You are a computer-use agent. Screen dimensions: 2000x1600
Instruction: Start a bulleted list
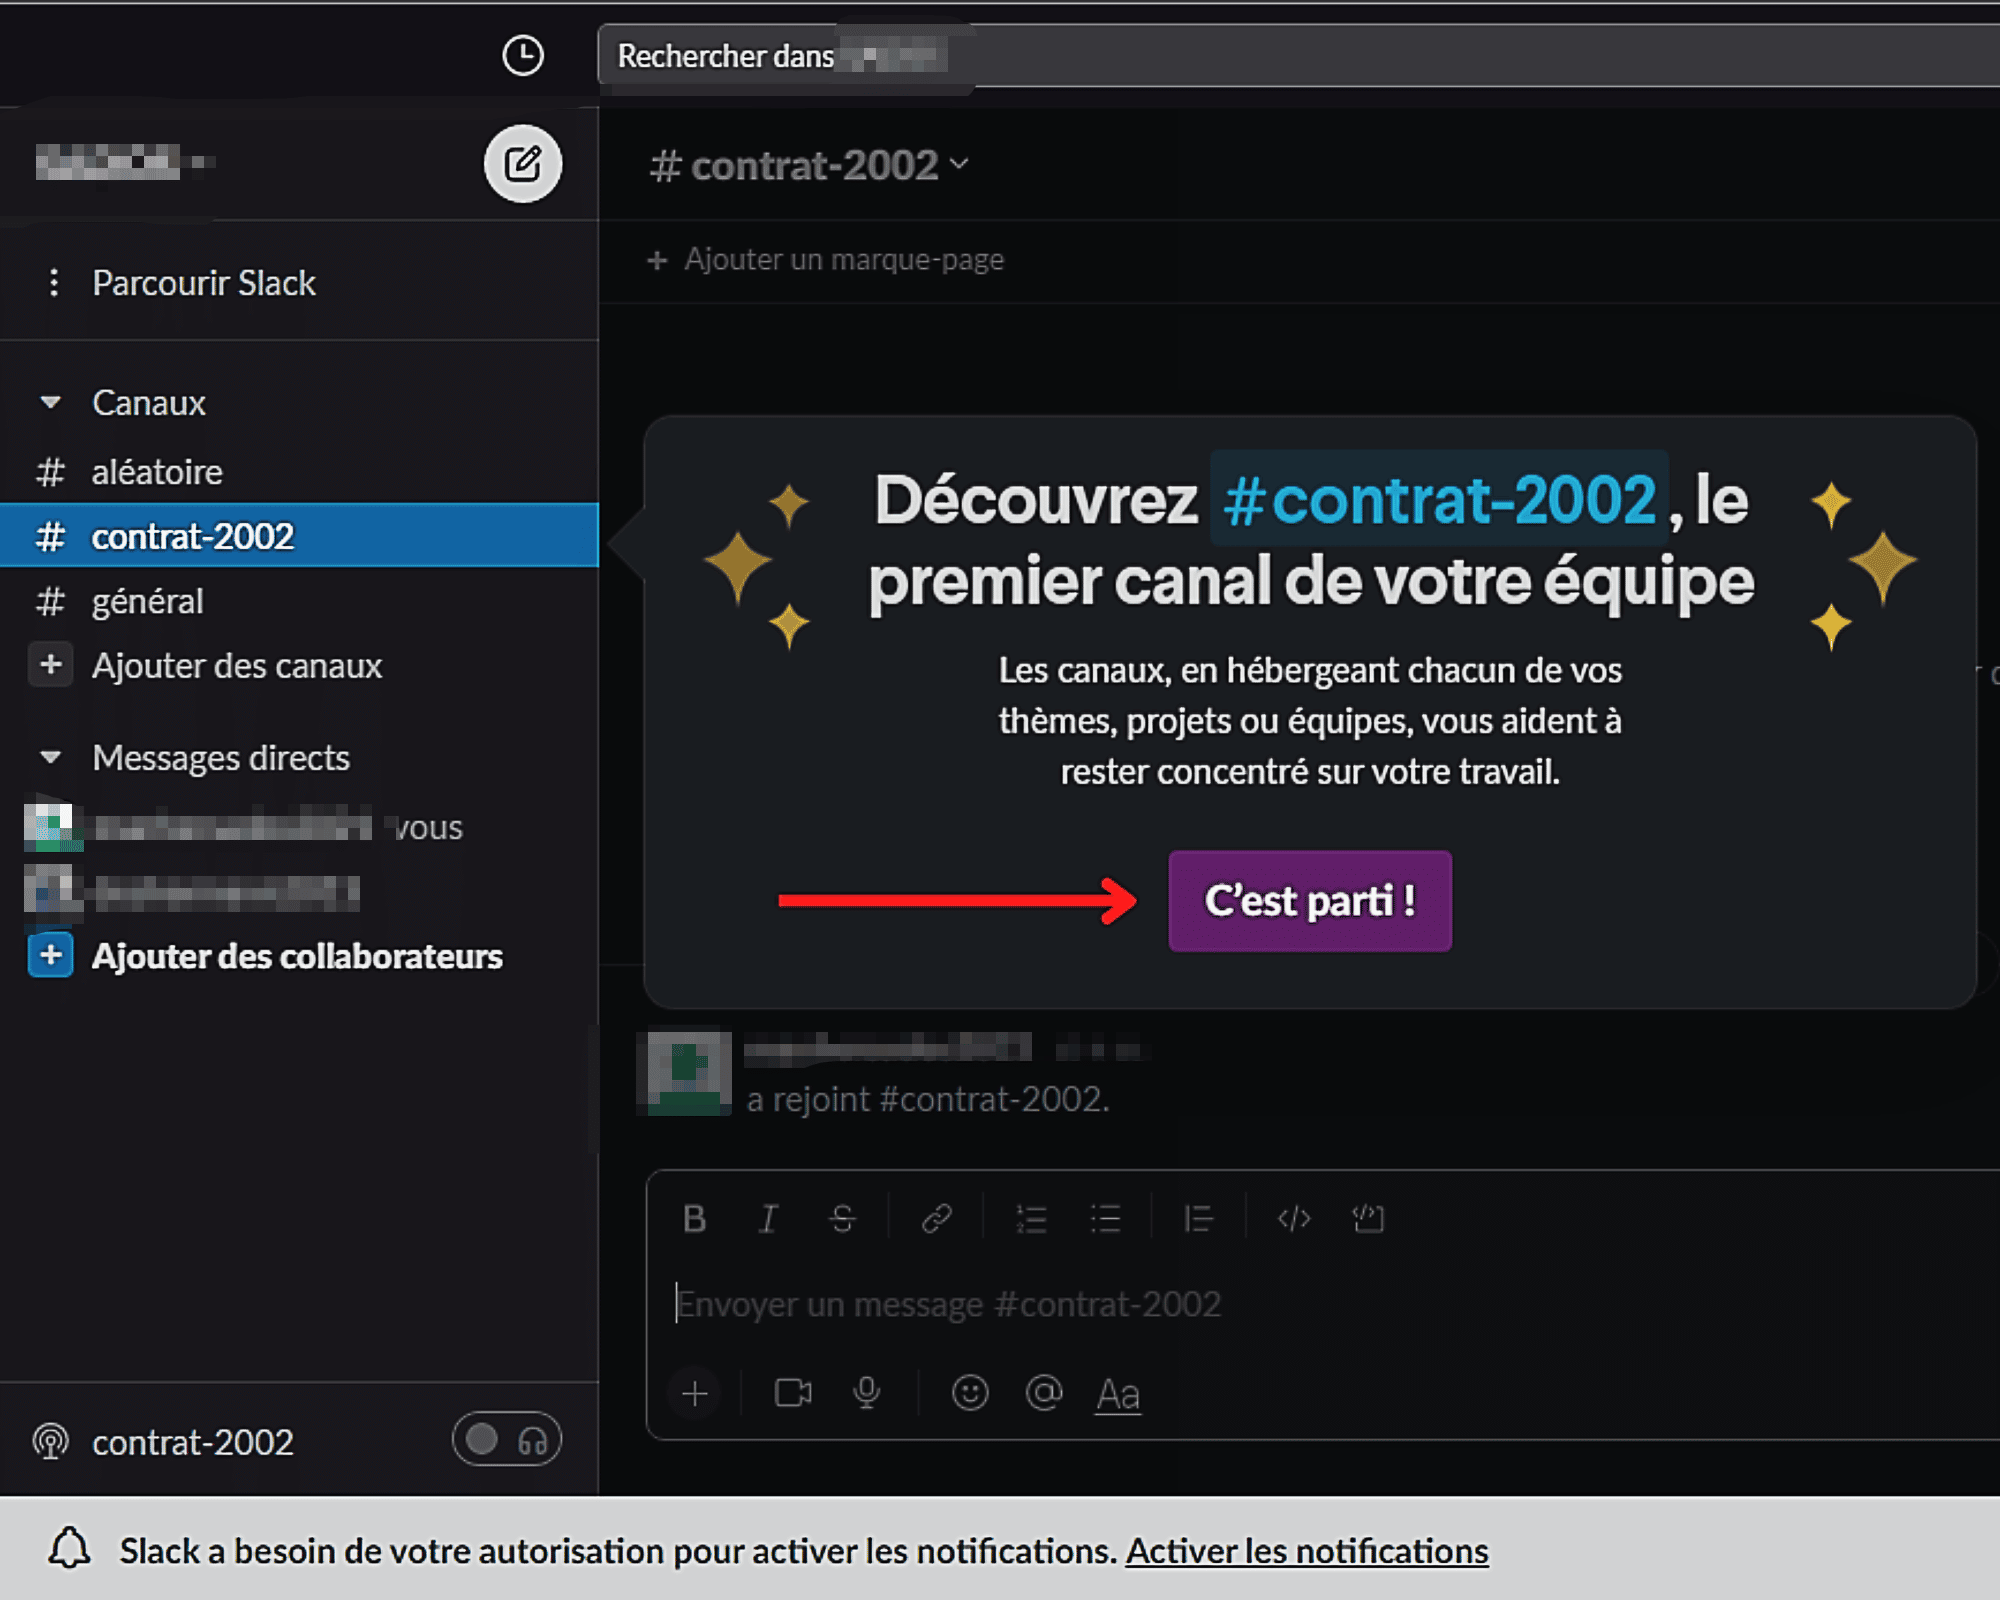point(1105,1218)
